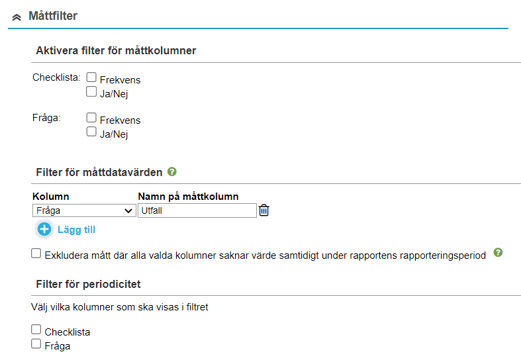
Task: Check Fråga under Filter för periodicitet
Action: (x=36, y=344)
